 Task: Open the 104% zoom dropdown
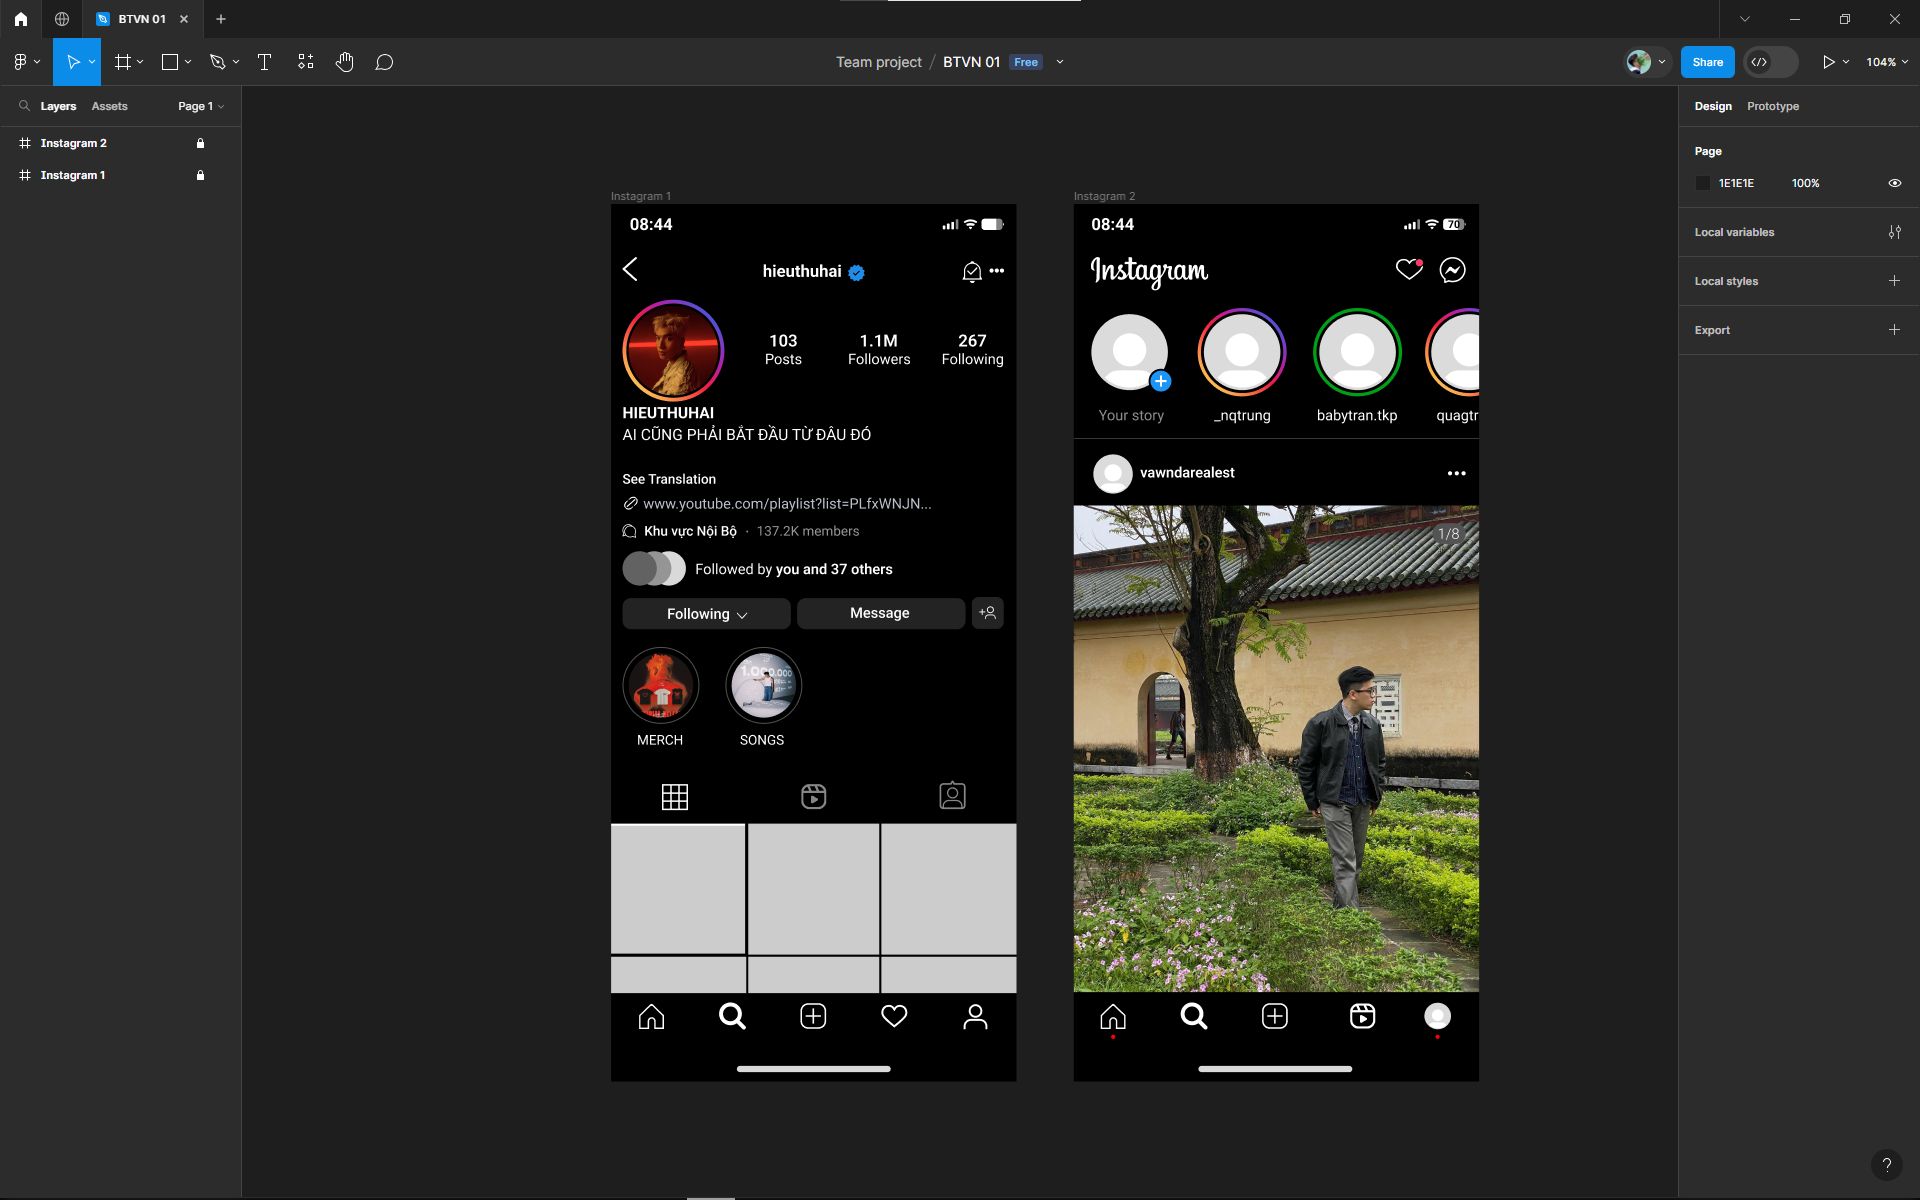(1887, 62)
